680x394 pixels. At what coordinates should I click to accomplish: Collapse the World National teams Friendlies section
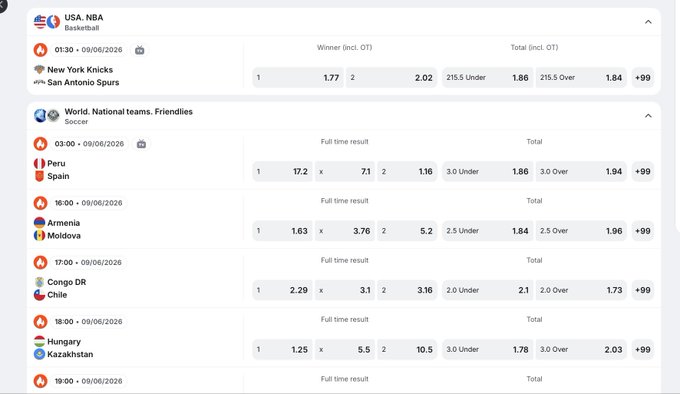(x=648, y=116)
